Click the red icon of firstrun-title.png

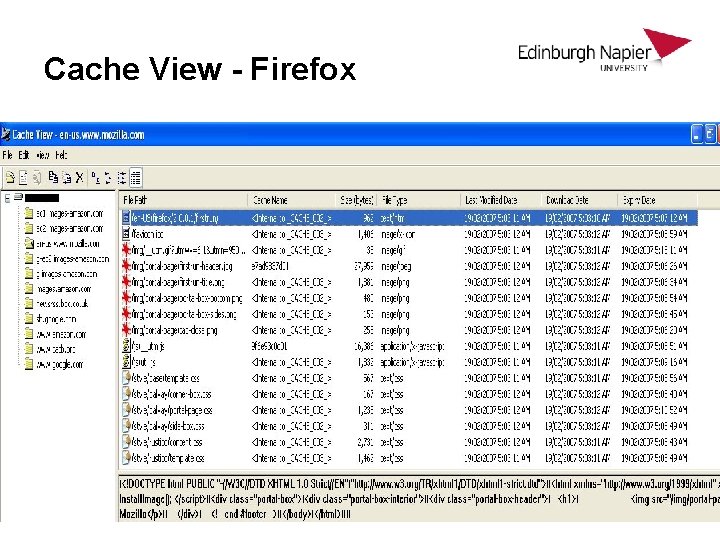126,282
